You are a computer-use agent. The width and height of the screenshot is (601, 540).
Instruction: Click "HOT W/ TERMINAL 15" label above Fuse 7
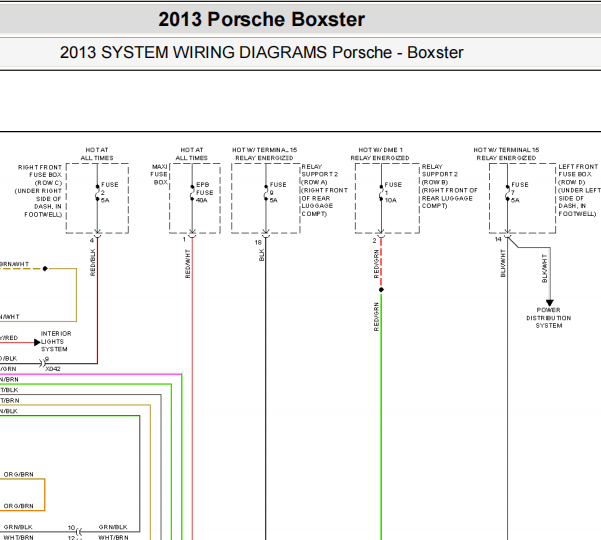coord(506,150)
